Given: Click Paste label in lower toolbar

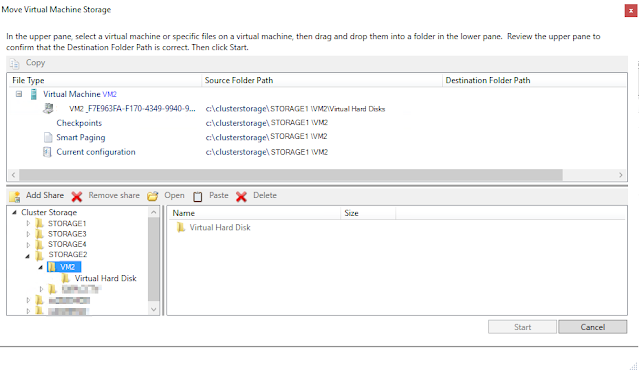Looking at the screenshot, I should (x=219, y=195).
